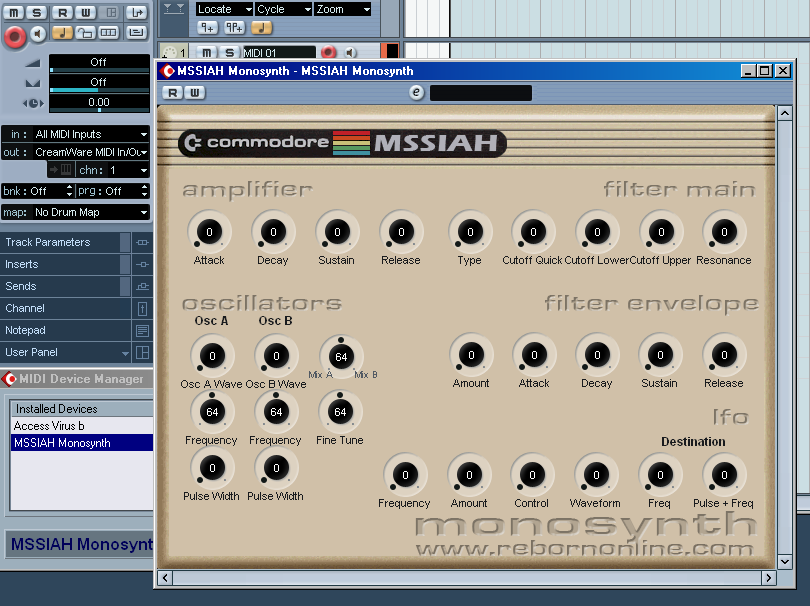Click the add cycle marker icon
The width and height of the screenshot is (810, 606).
pyautogui.click(x=234, y=27)
